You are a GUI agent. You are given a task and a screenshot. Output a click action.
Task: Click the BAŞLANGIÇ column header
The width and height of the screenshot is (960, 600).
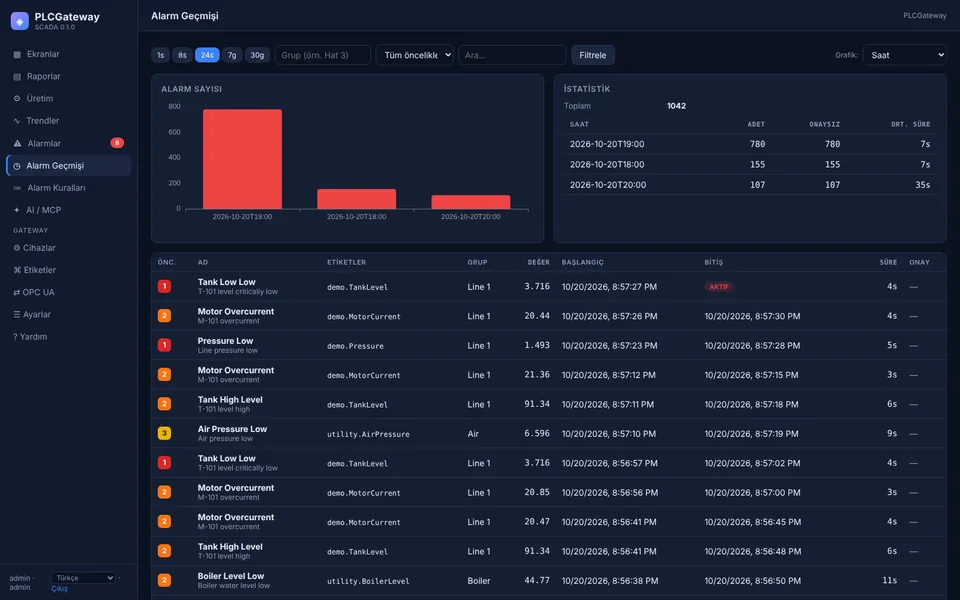coord(582,262)
